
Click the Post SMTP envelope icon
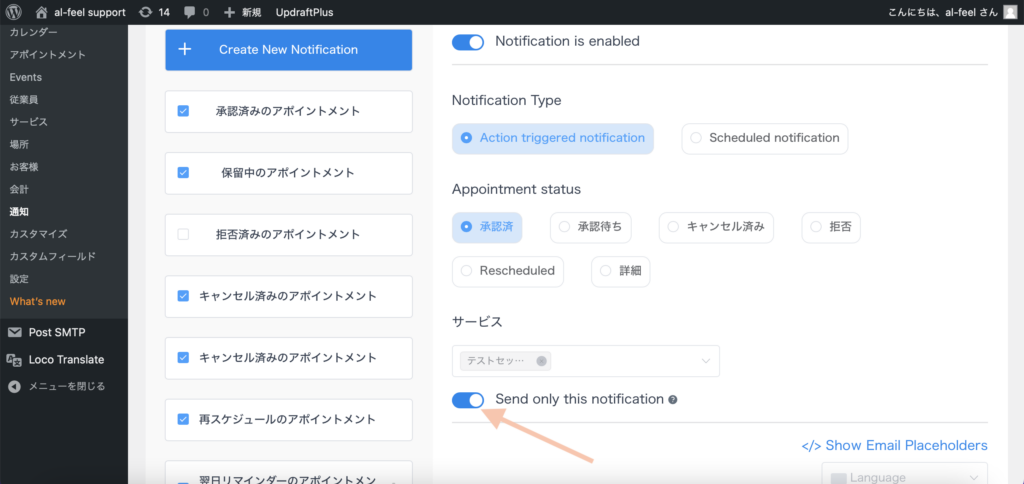coord(14,333)
